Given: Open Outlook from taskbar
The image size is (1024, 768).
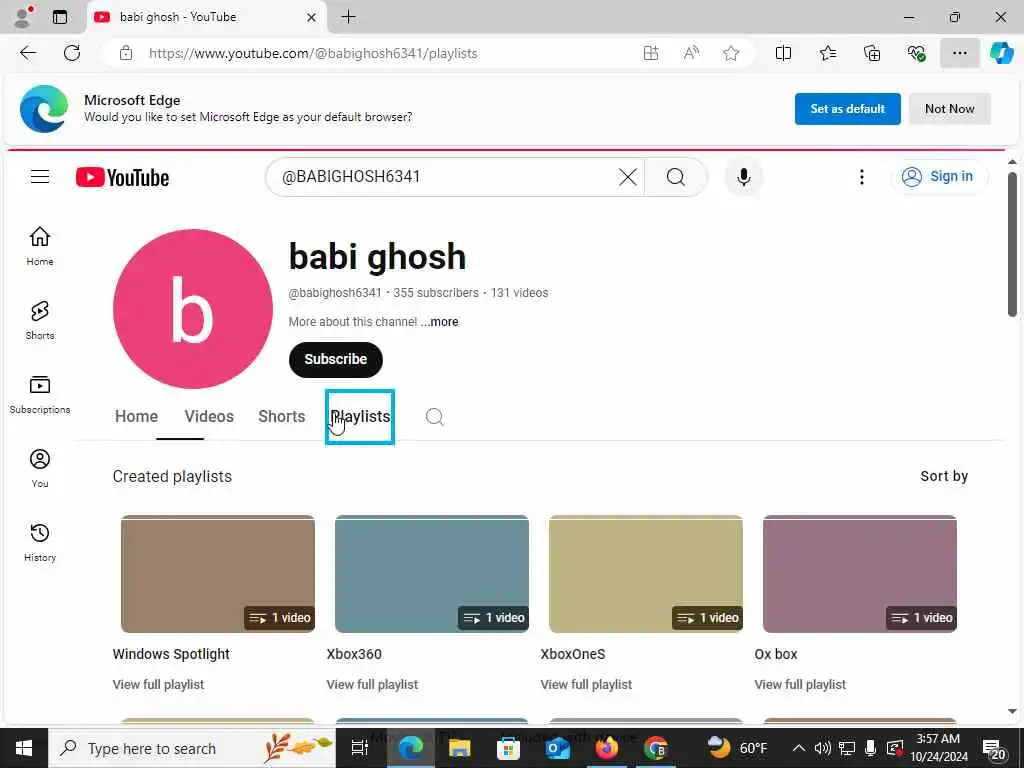Looking at the screenshot, I should click(557, 748).
